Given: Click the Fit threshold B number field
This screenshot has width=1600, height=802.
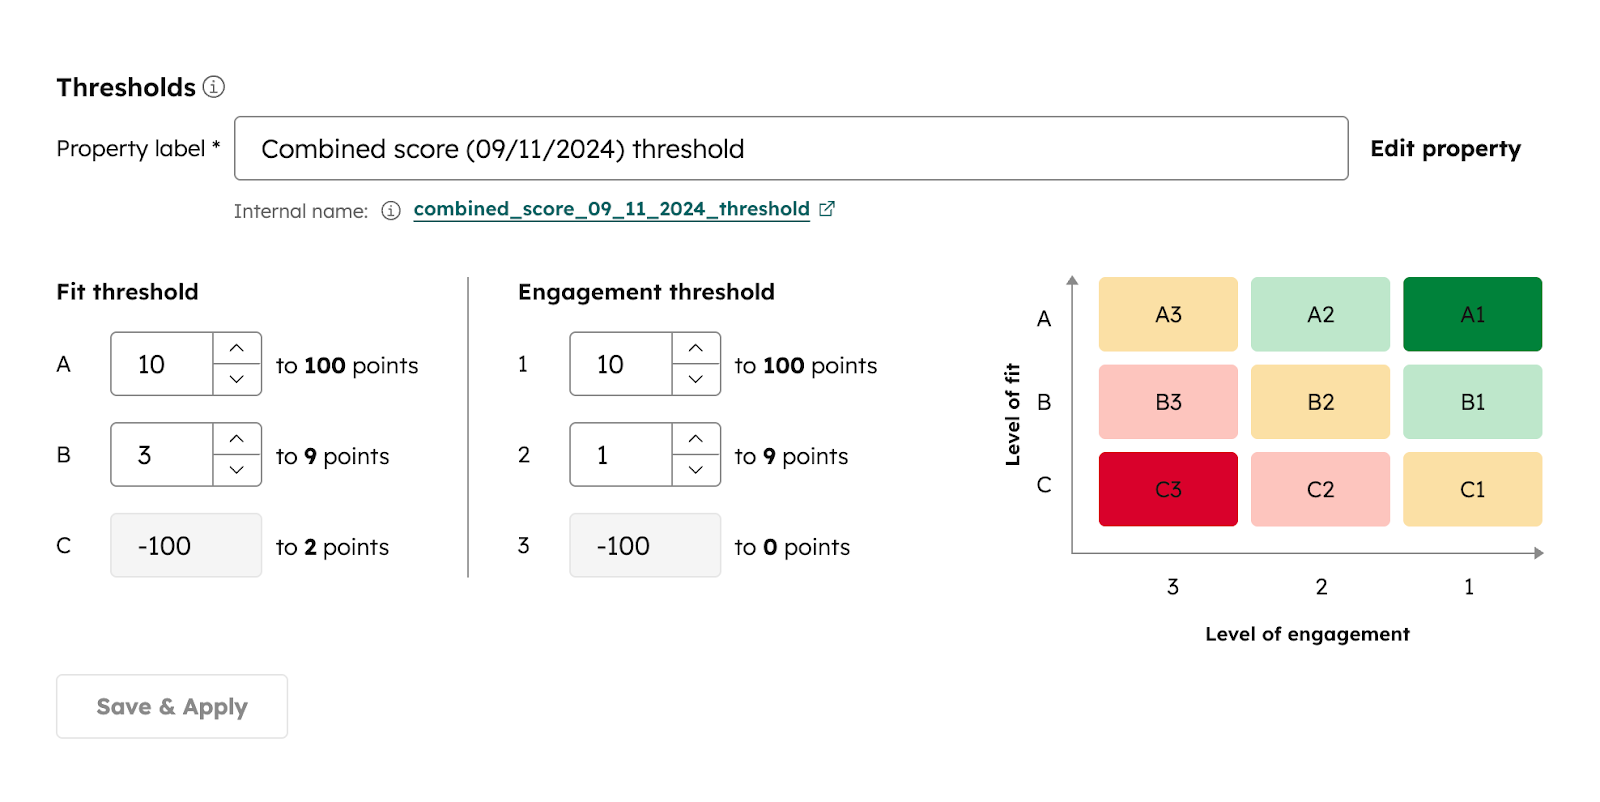Looking at the screenshot, I should tap(162, 455).
